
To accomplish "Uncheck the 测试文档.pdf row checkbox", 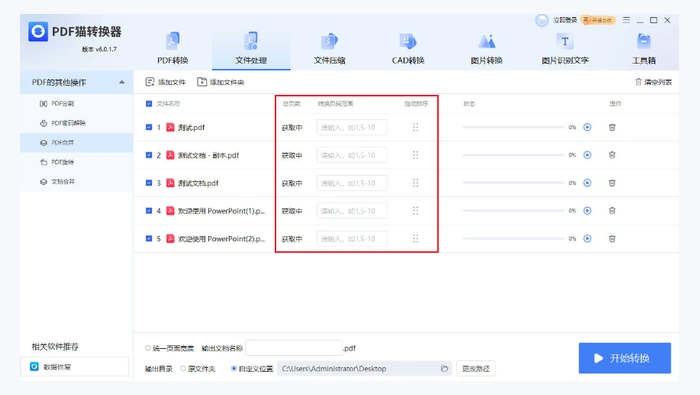I will (x=149, y=183).
